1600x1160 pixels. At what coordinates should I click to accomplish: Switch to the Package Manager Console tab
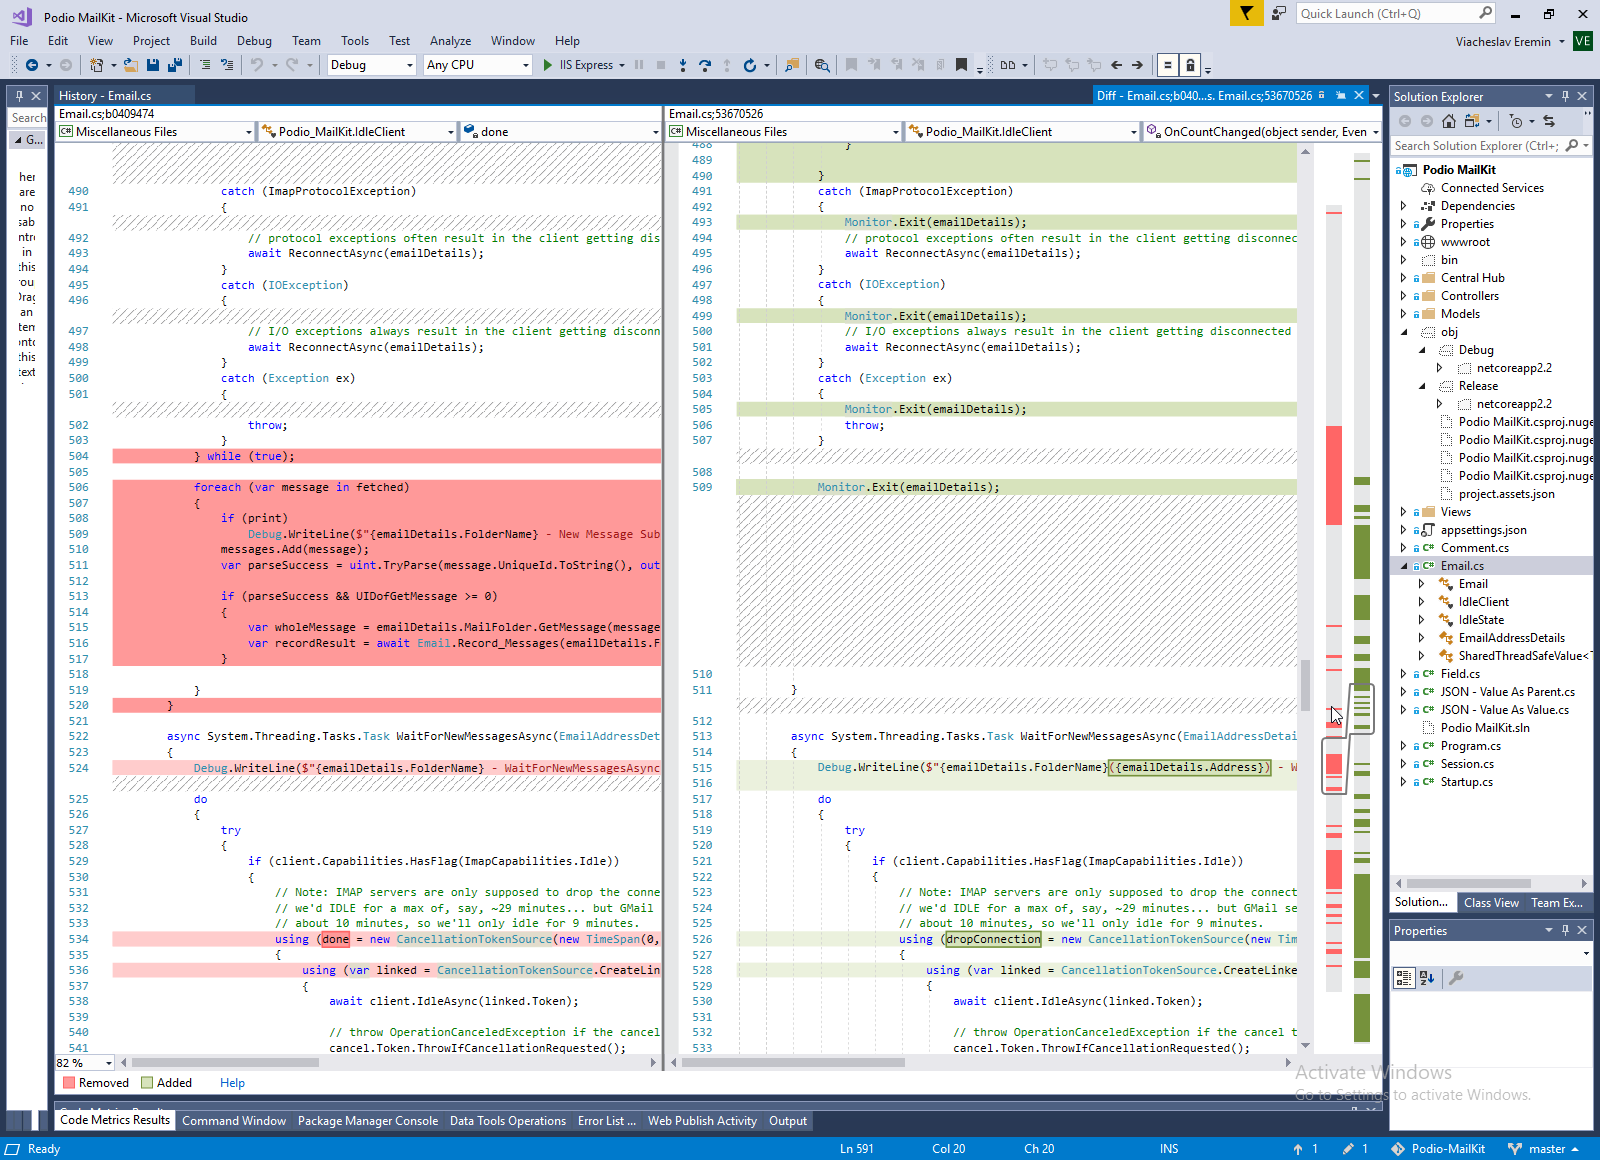coord(367,1121)
